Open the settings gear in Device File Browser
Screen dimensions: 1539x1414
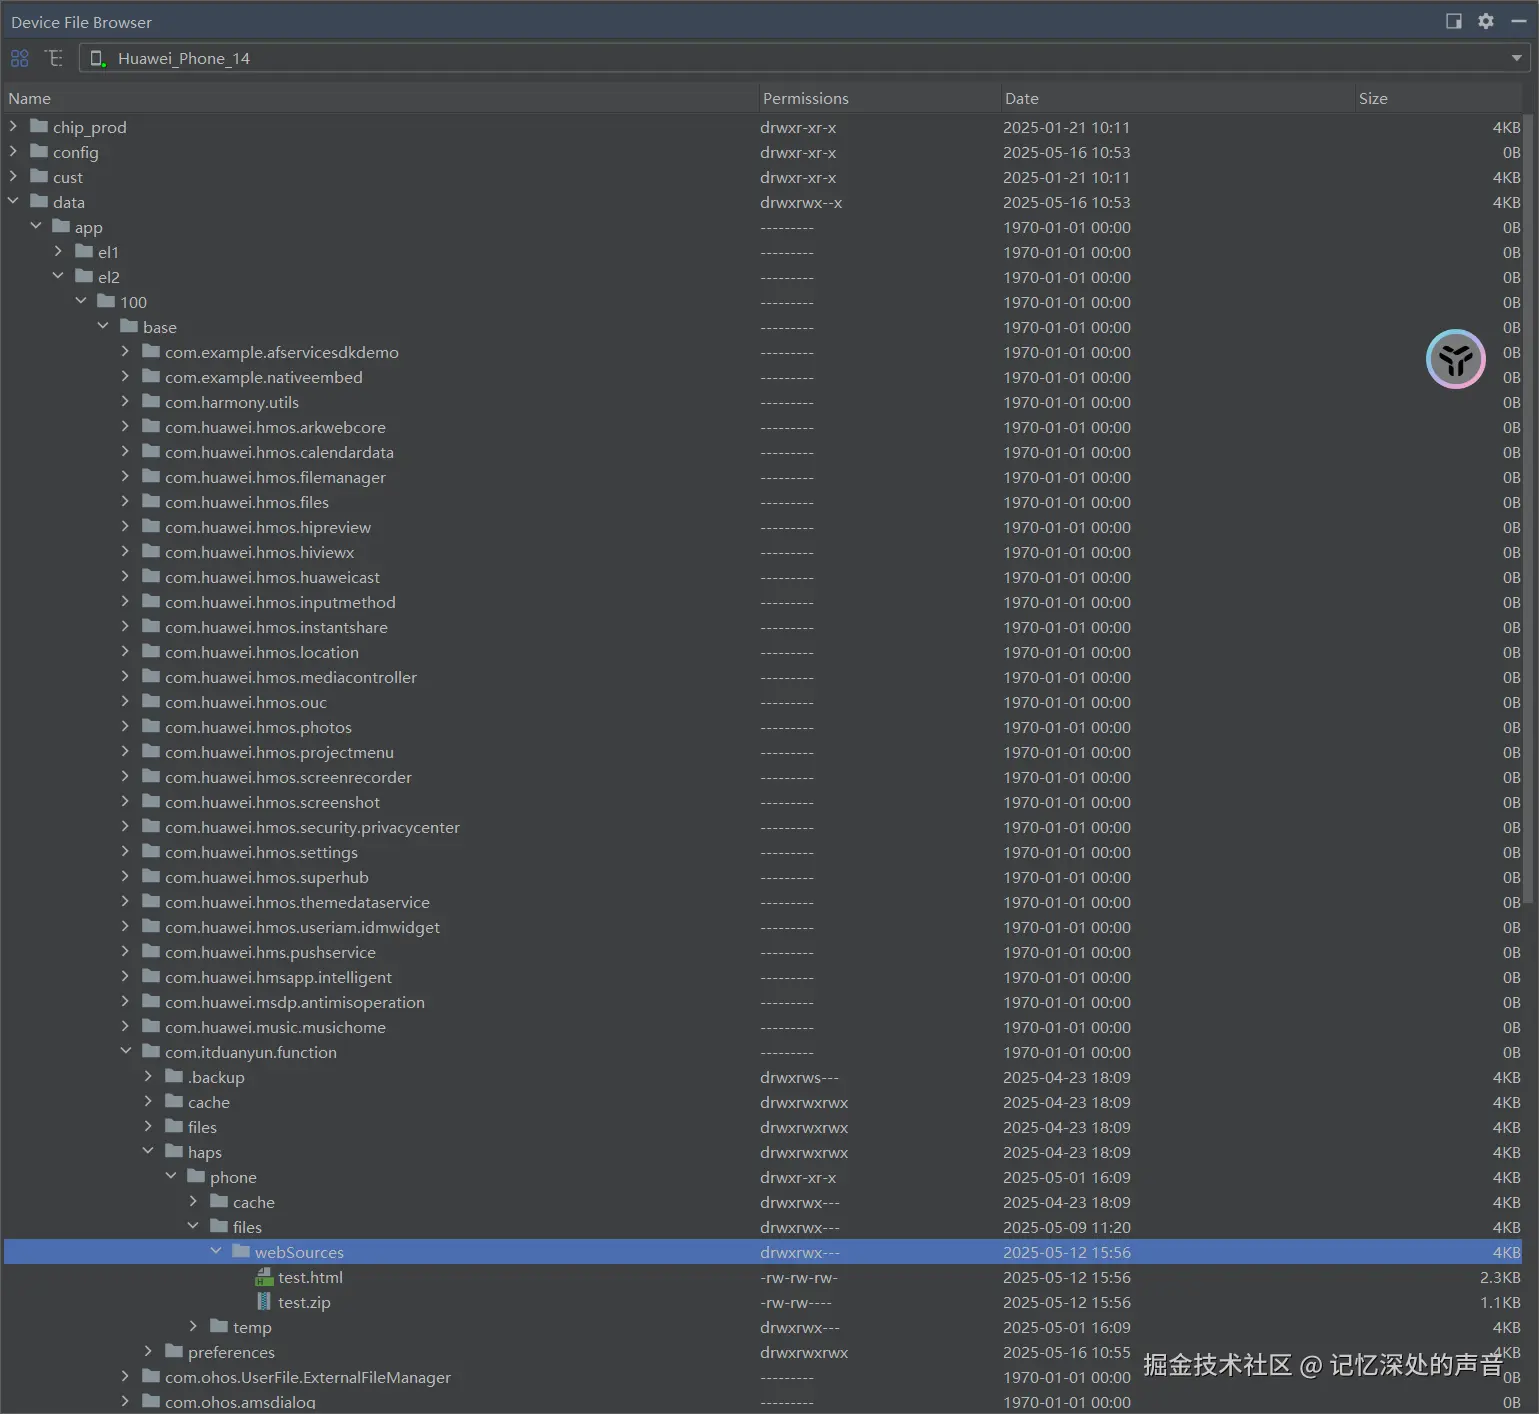point(1486,21)
